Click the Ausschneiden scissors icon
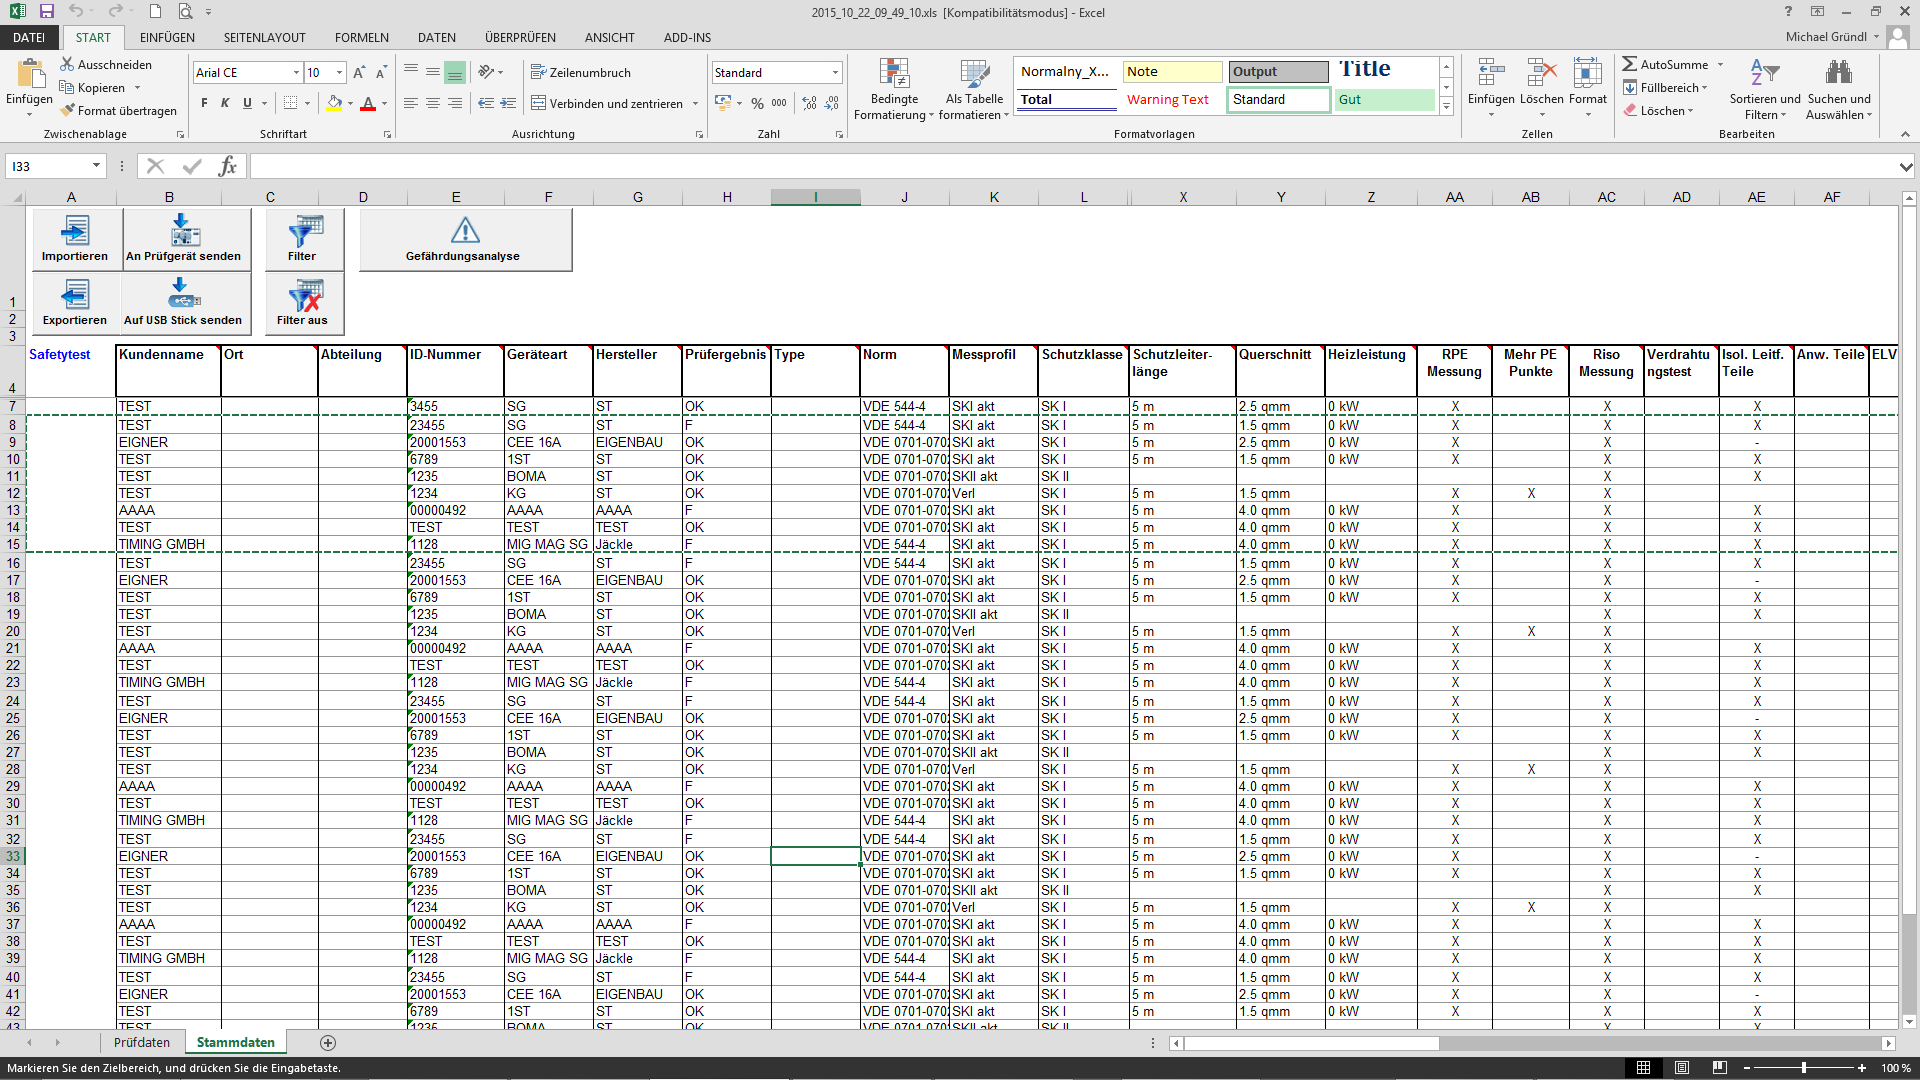This screenshot has height=1080, width=1920. 67,64
